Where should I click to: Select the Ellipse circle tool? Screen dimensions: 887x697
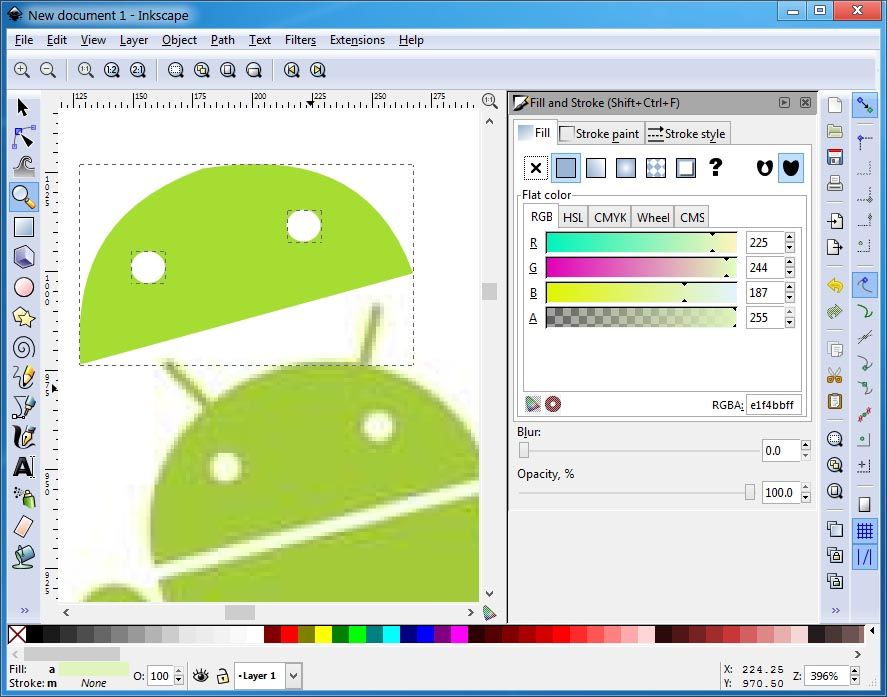(23, 287)
